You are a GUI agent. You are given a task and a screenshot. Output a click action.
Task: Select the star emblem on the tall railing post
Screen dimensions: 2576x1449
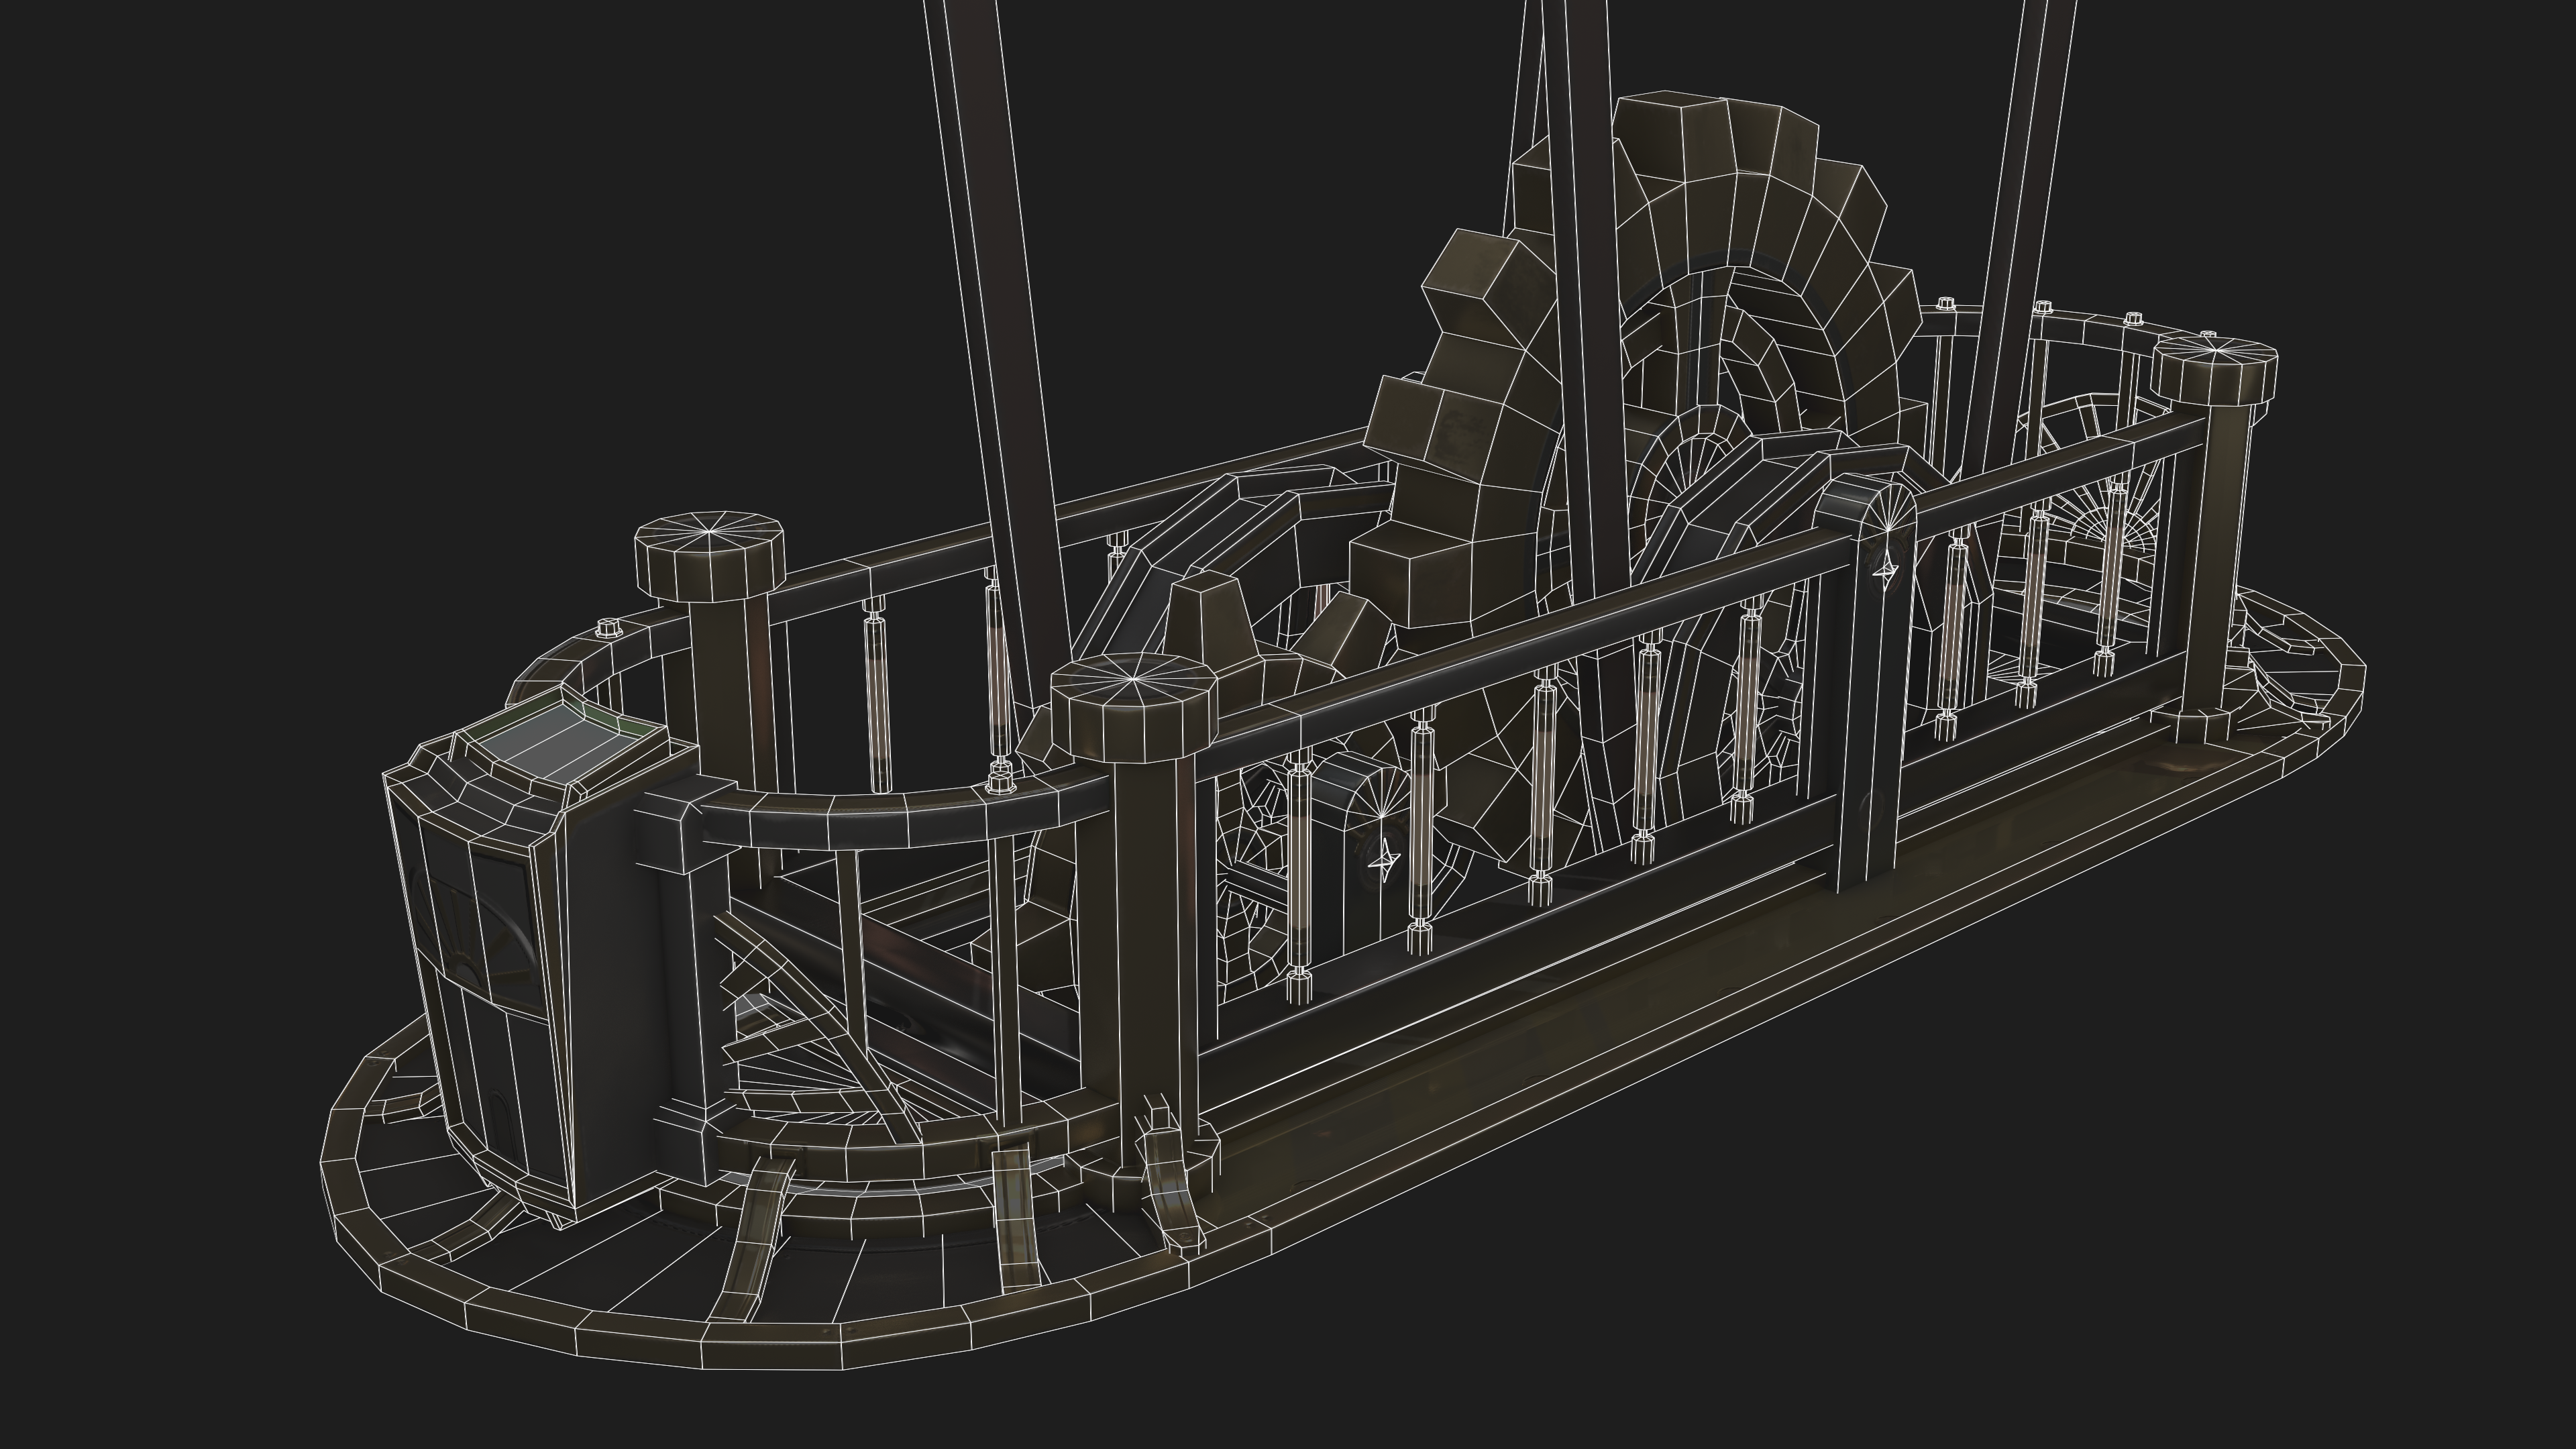click(x=1886, y=571)
